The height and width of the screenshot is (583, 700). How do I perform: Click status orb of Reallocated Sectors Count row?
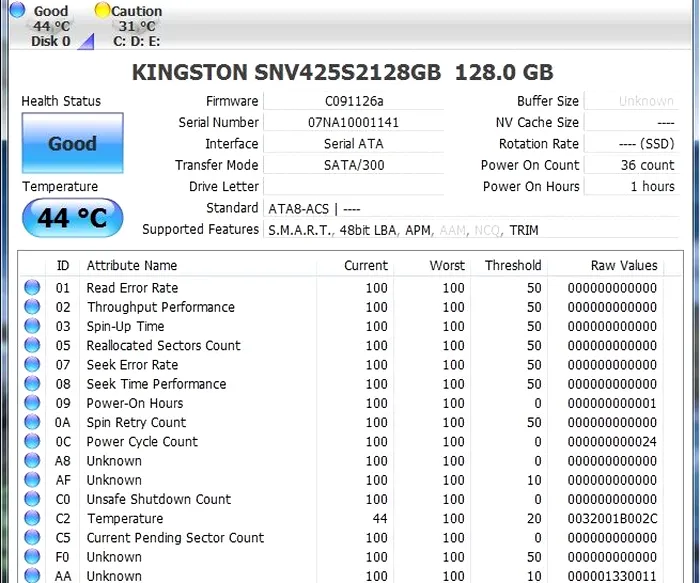[32, 345]
